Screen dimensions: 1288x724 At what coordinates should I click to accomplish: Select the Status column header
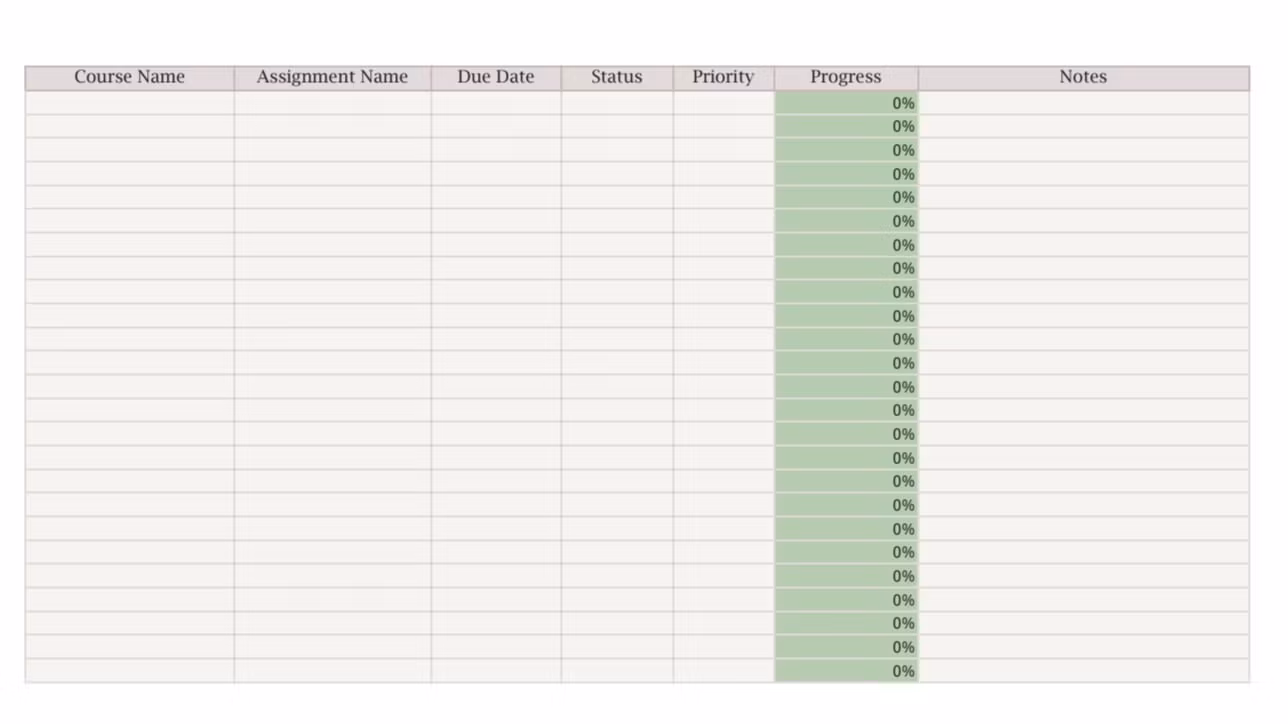[x=617, y=77]
